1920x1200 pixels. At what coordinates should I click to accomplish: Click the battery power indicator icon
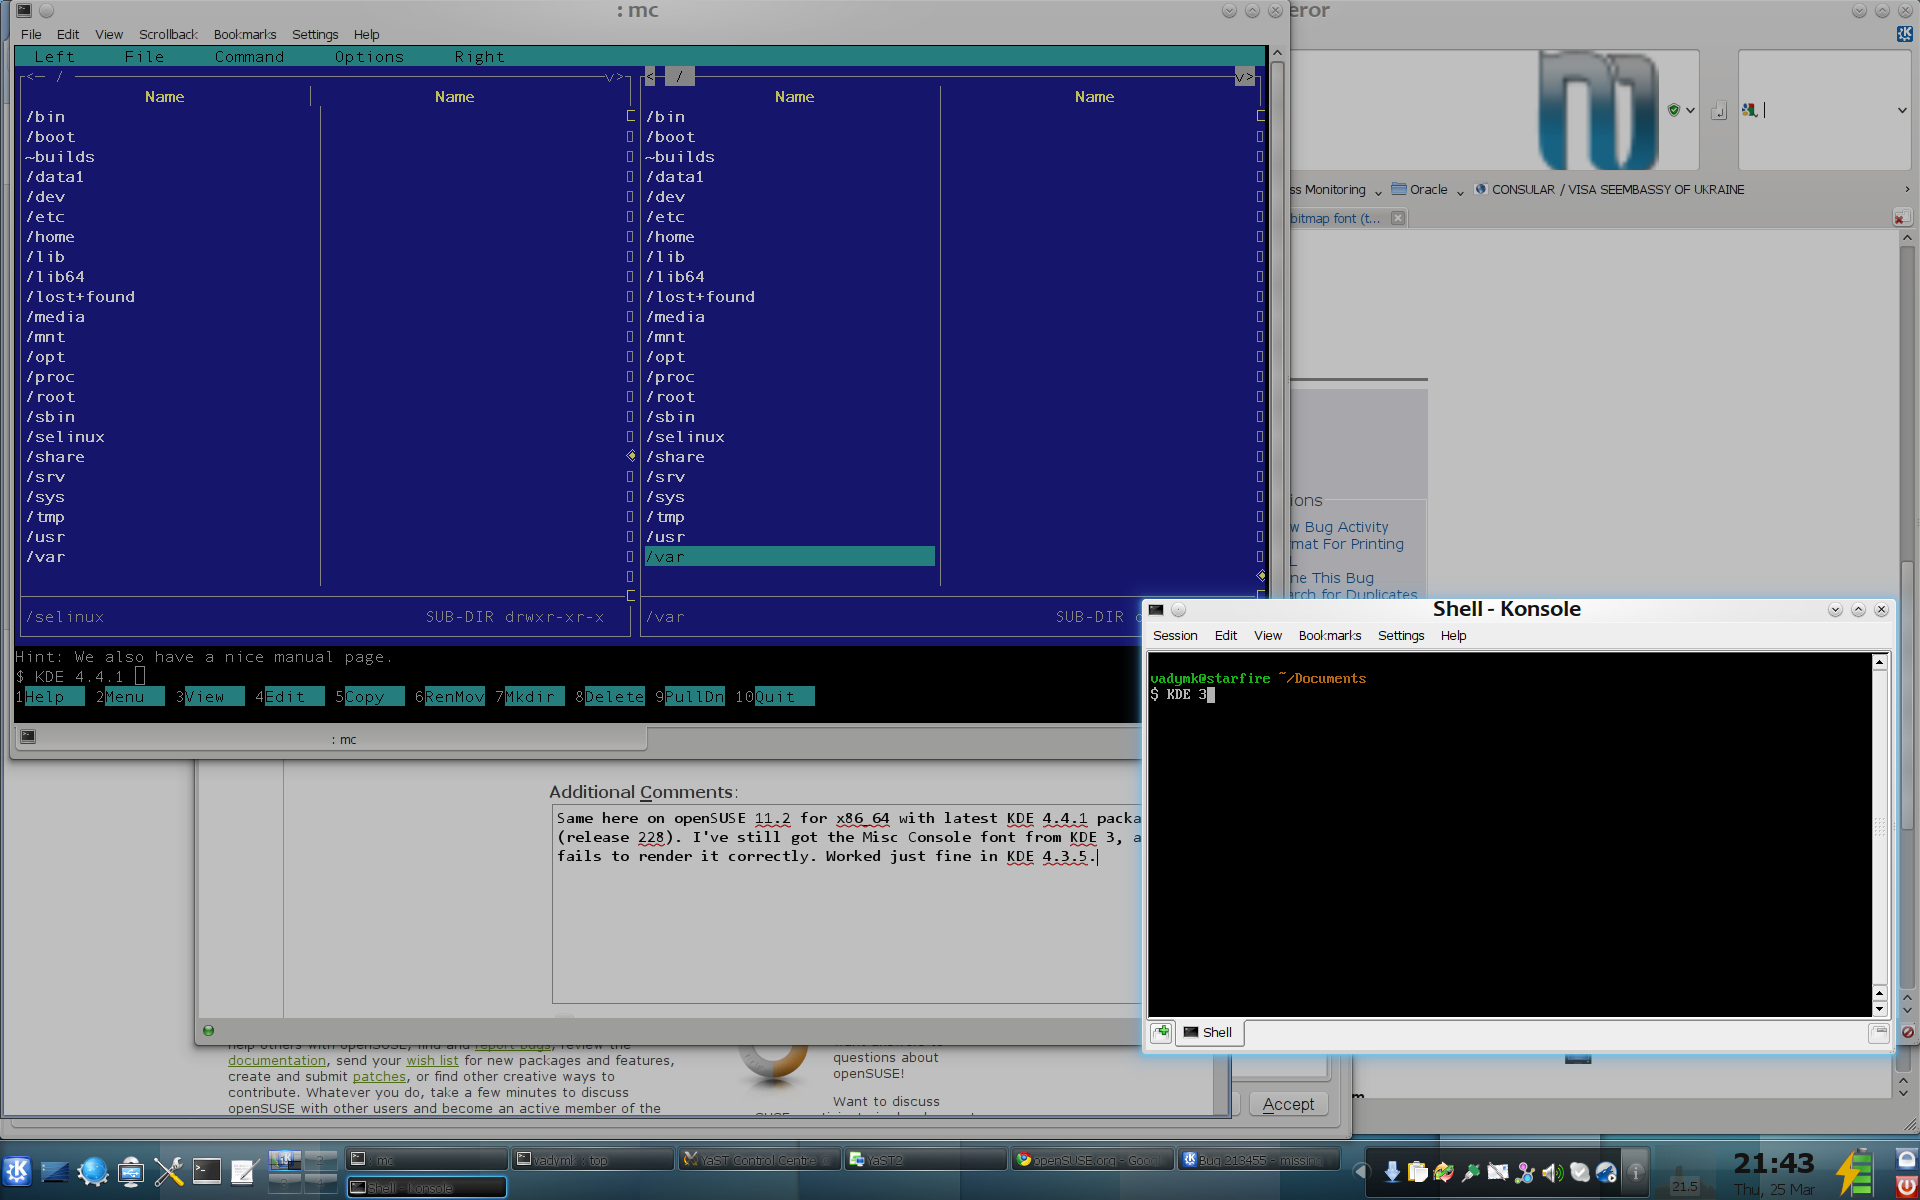click(1856, 1171)
